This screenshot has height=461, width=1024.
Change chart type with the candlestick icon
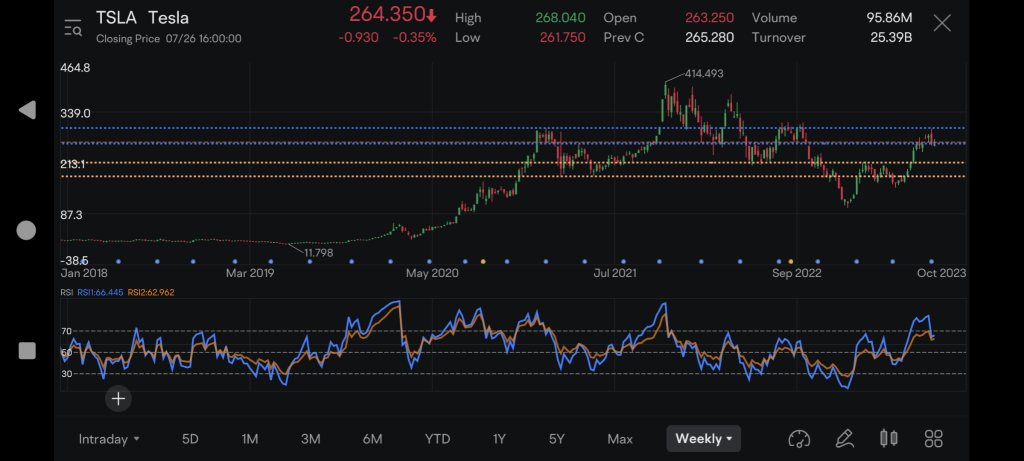889,438
